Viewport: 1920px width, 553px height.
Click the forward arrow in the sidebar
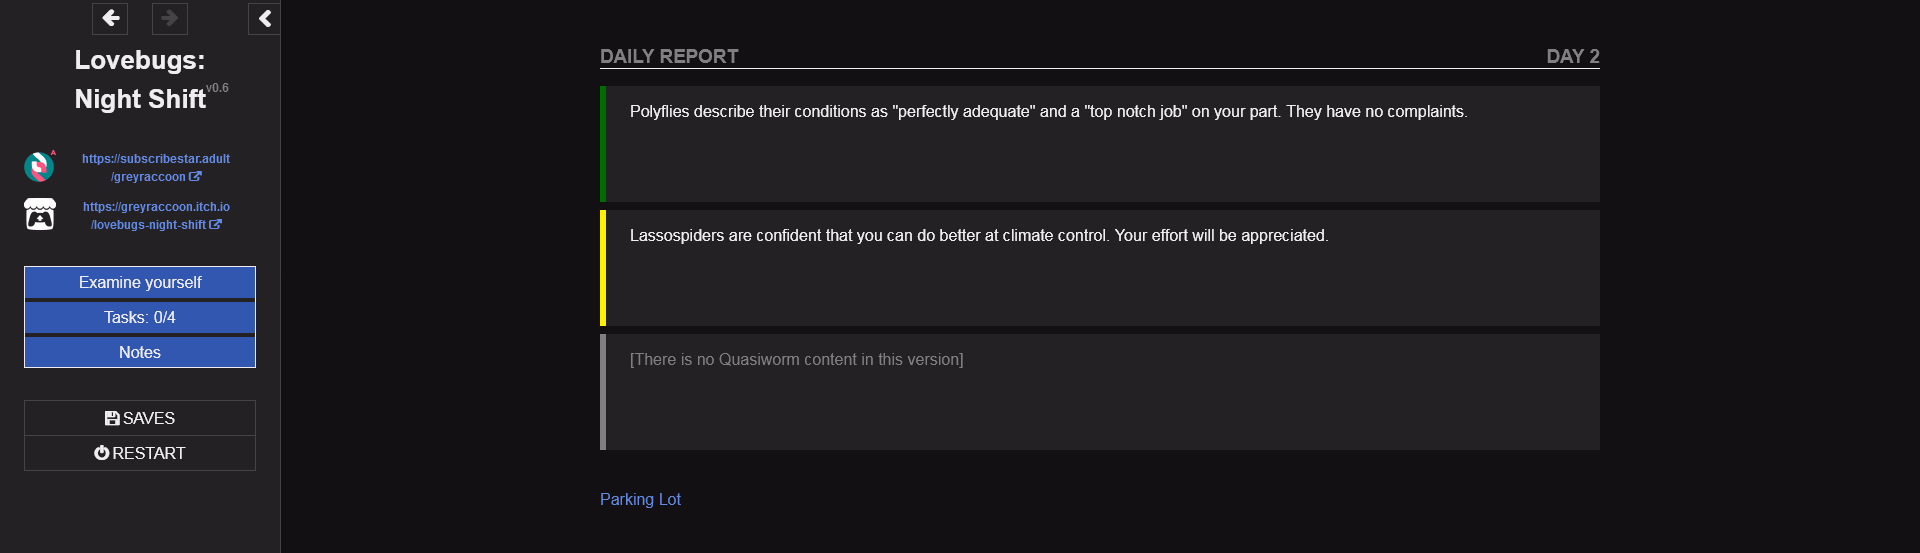(170, 18)
